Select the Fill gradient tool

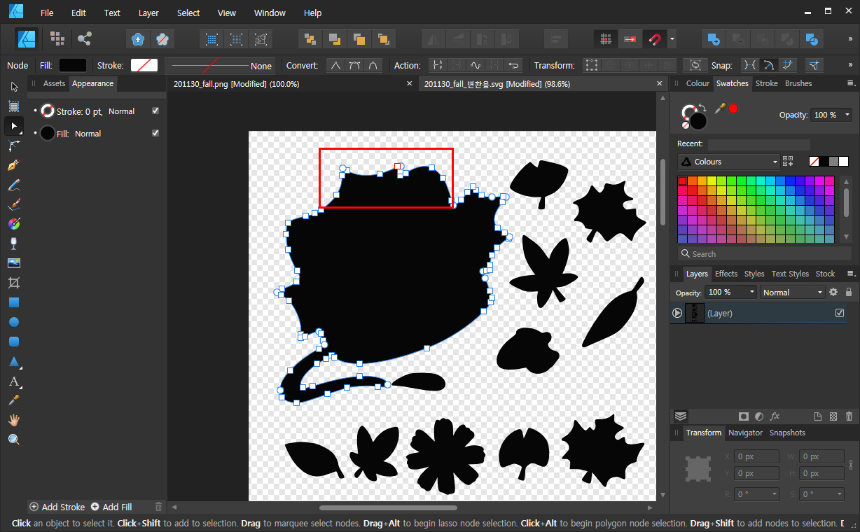pyautogui.click(x=14, y=224)
